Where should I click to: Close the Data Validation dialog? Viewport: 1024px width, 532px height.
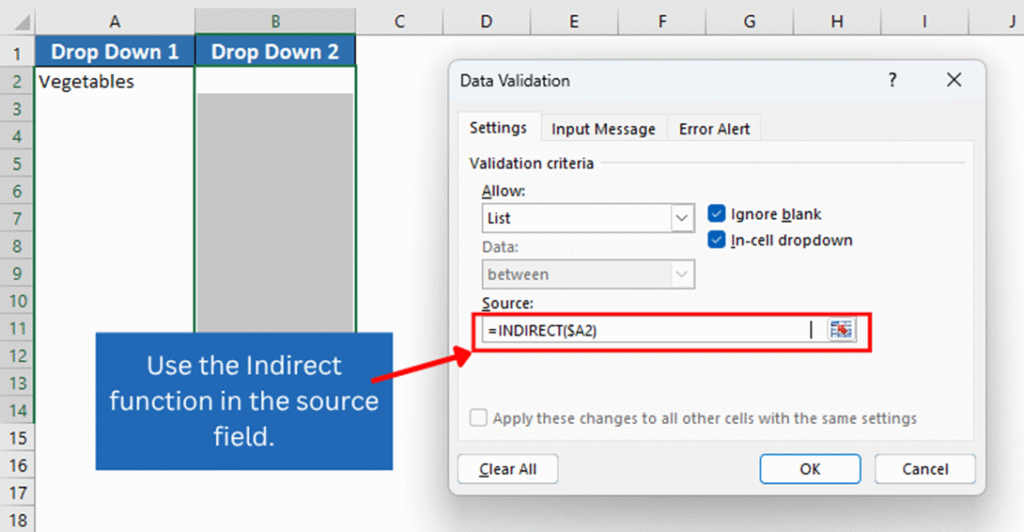954,80
